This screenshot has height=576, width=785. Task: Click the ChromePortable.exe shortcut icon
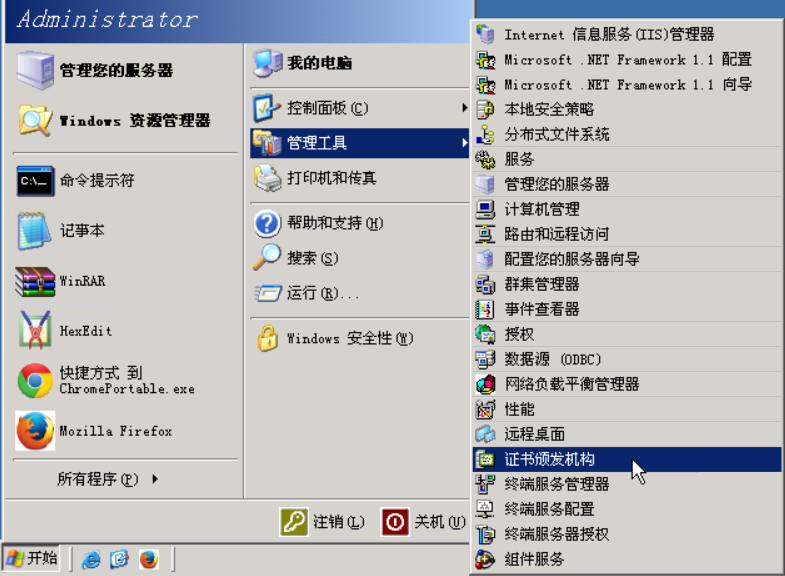(x=35, y=381)
